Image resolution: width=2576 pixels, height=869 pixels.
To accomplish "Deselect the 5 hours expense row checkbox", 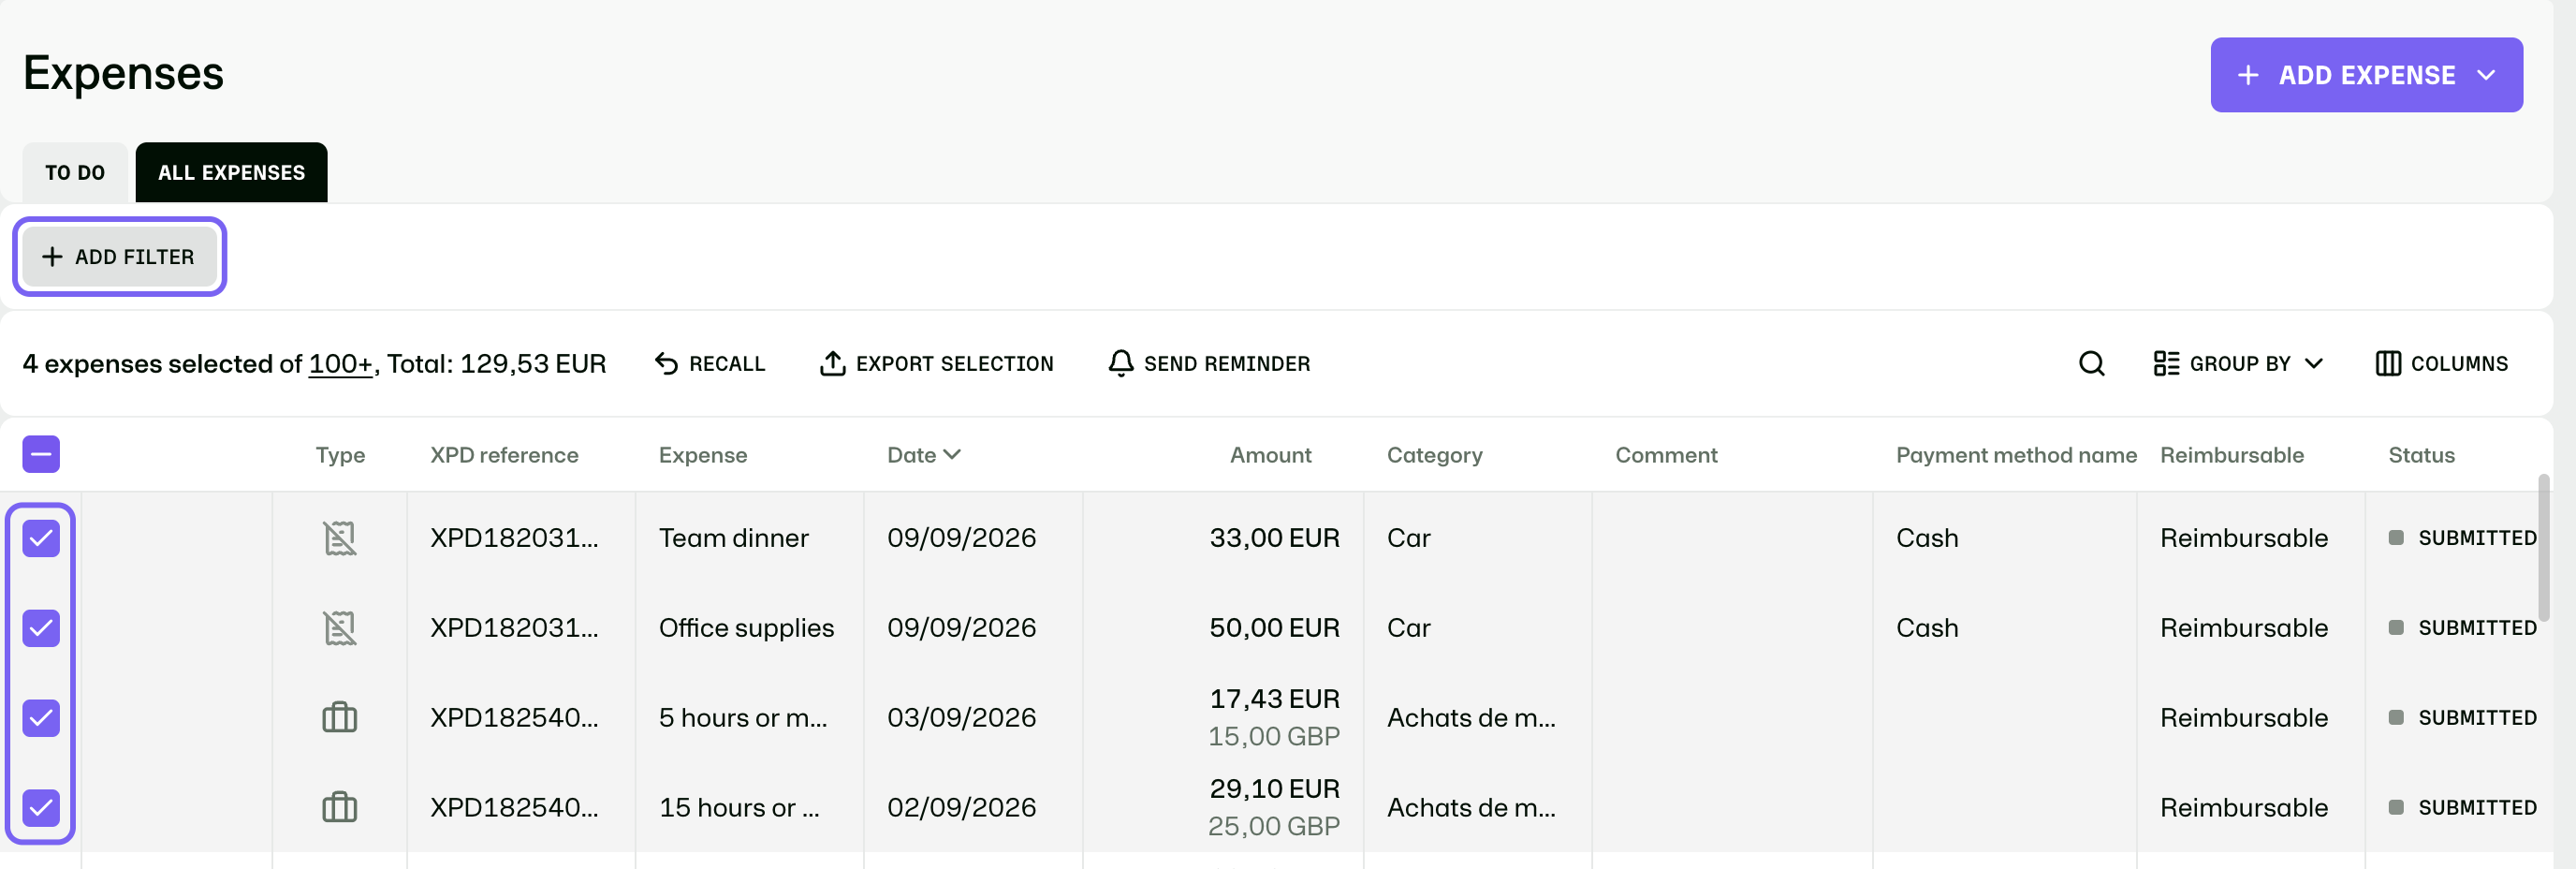I will pos(41,718).
